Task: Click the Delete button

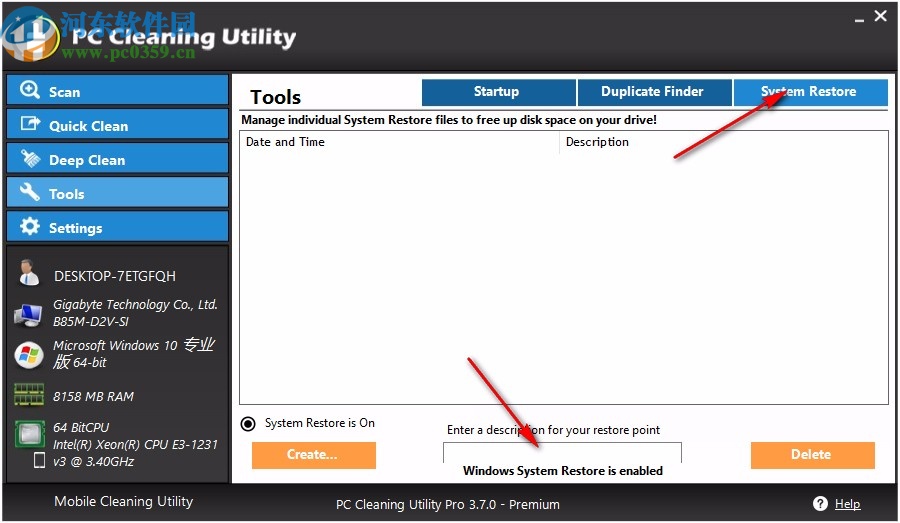Action: click(812, 455)
